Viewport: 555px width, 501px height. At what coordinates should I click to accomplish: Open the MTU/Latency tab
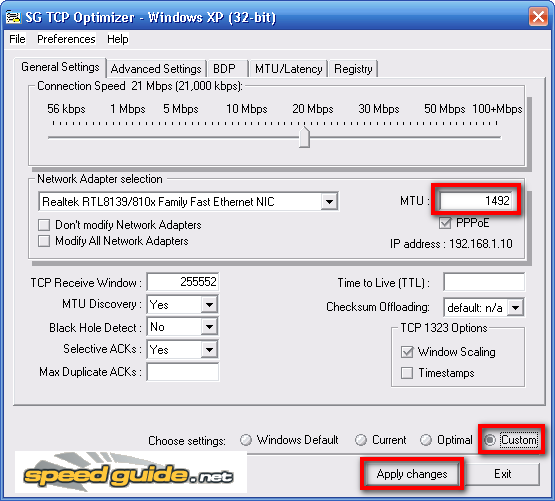tap(288, 69)
